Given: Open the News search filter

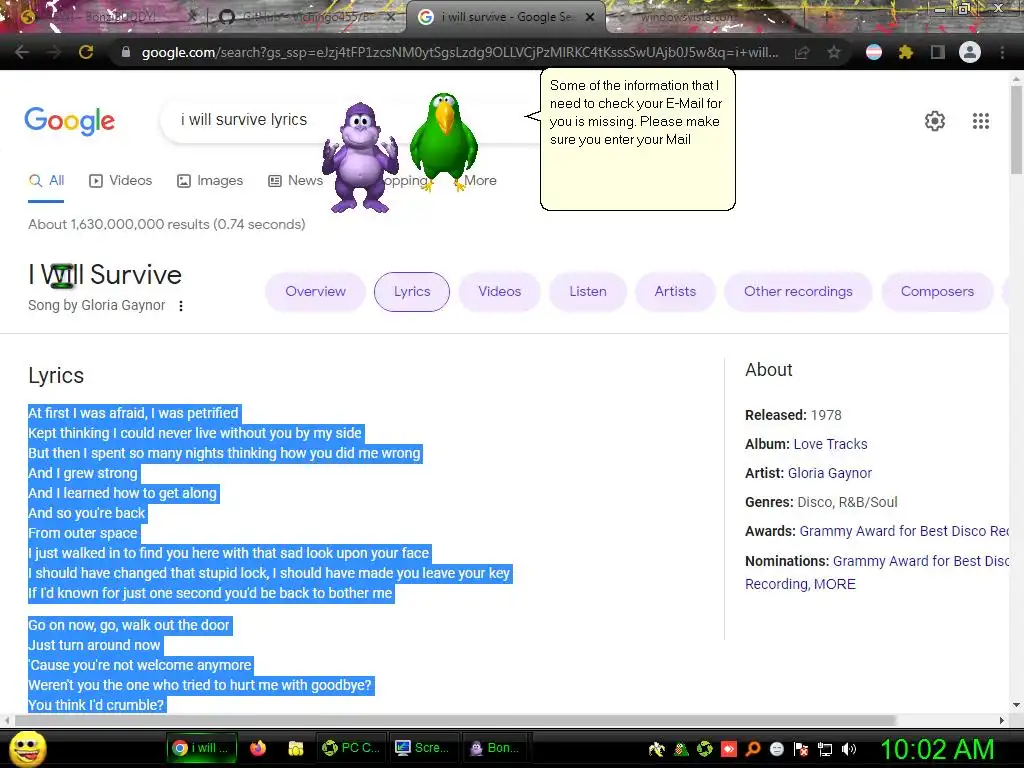Looking at the screenshot, I should pyautogui.click(x=295, y=181).
